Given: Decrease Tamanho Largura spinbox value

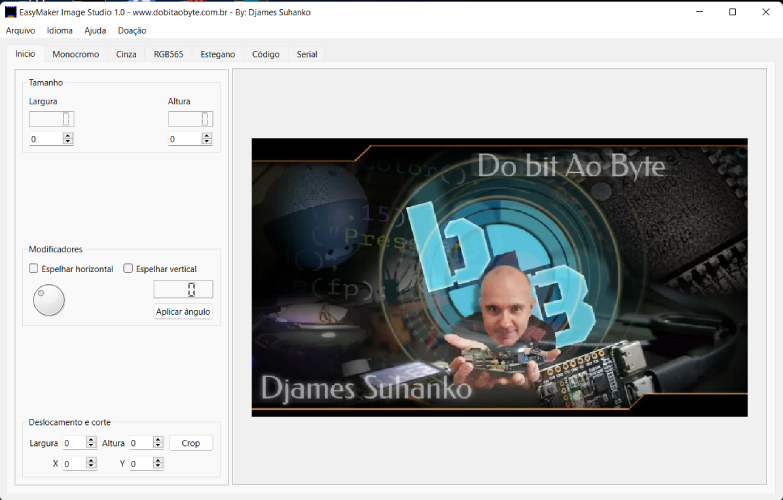Looking at the screenshot, I should click(x=68, y=142).
